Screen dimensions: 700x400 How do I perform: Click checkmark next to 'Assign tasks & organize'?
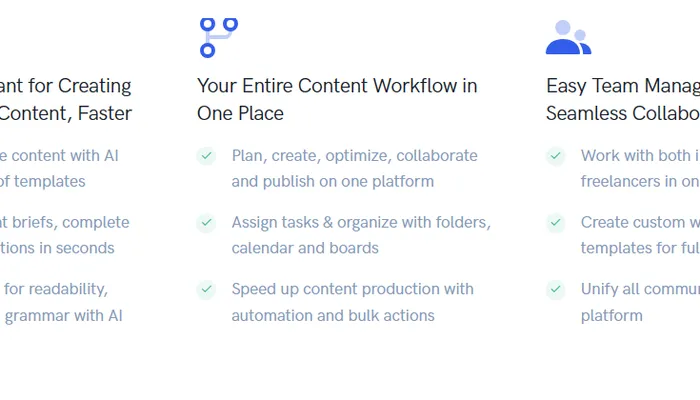206,223
